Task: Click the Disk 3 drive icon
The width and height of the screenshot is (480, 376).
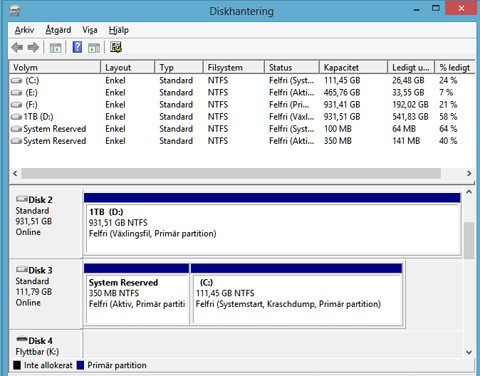Action: 22,269
